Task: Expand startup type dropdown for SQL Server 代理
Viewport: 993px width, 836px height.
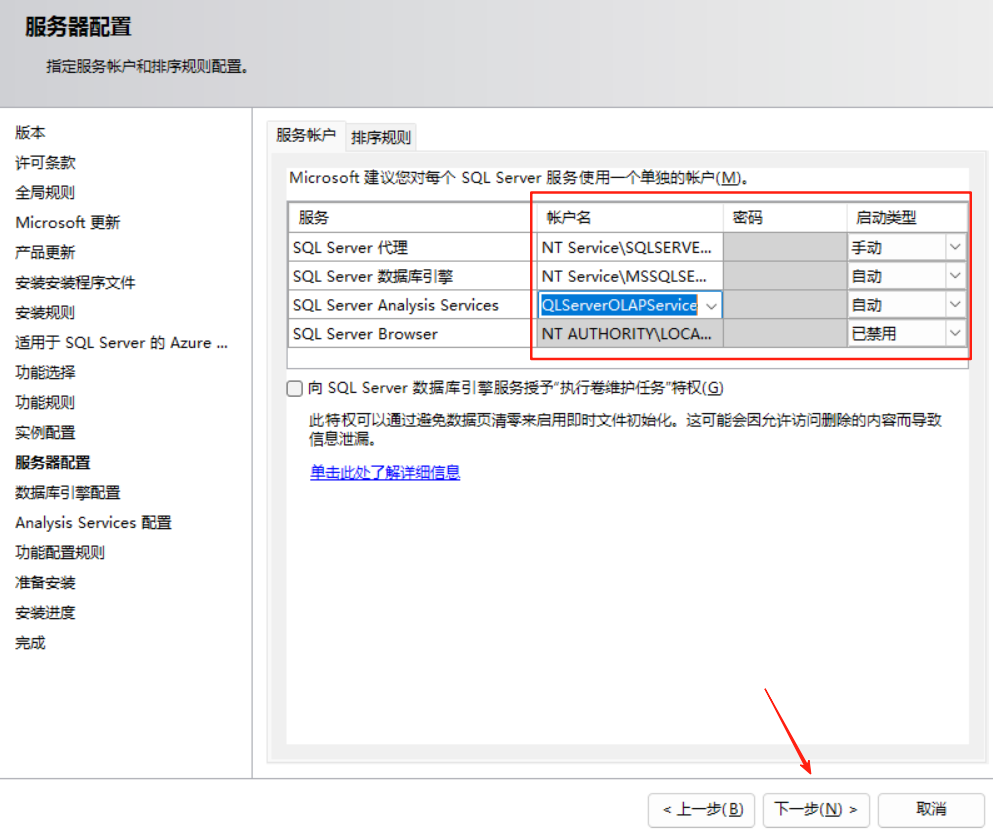Action: 955,247
